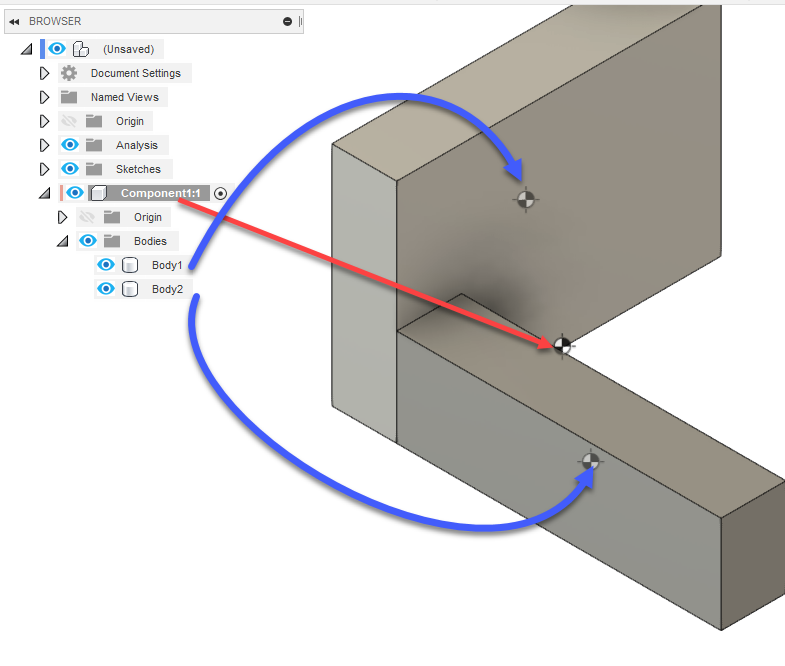Click the Body1 cylinder body icon
This screenshot has width=785, height=666.
(x=130, y=265)
